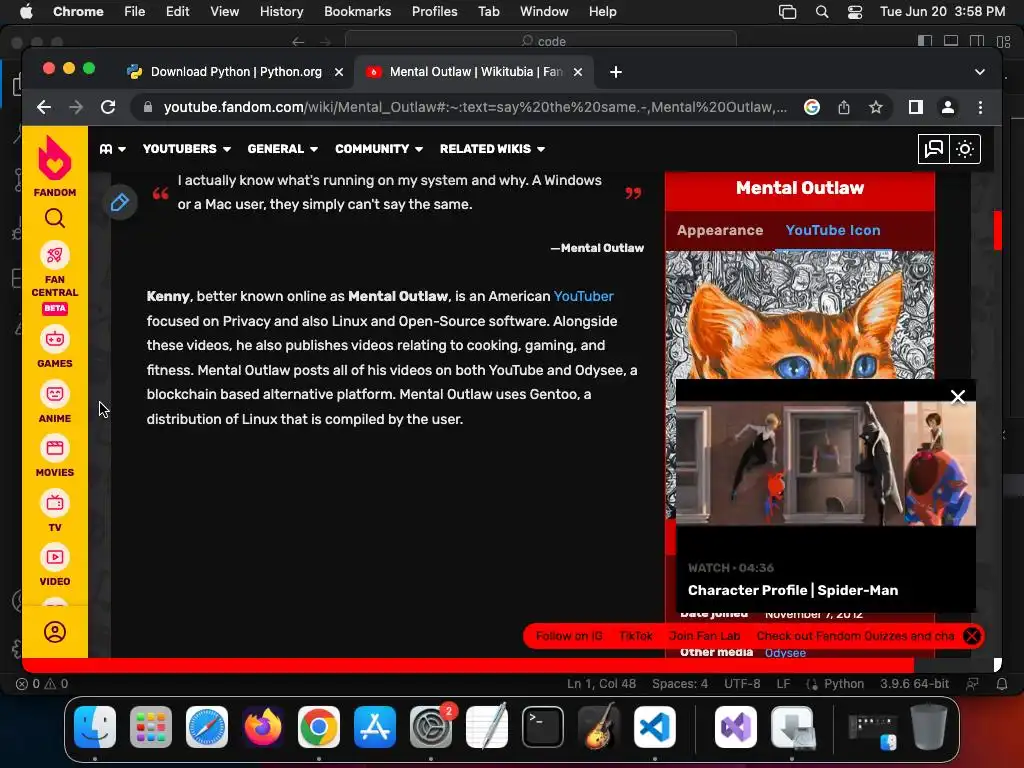Expand the COMMUNITY dropdown
1024x768 pixels.
coord(379,149)
